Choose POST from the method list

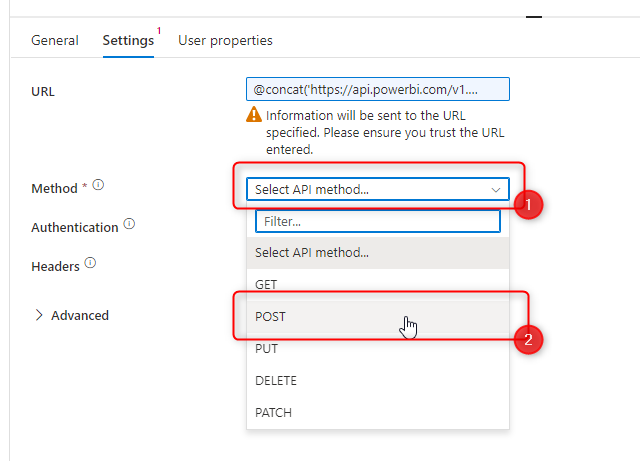click(378, 316)
